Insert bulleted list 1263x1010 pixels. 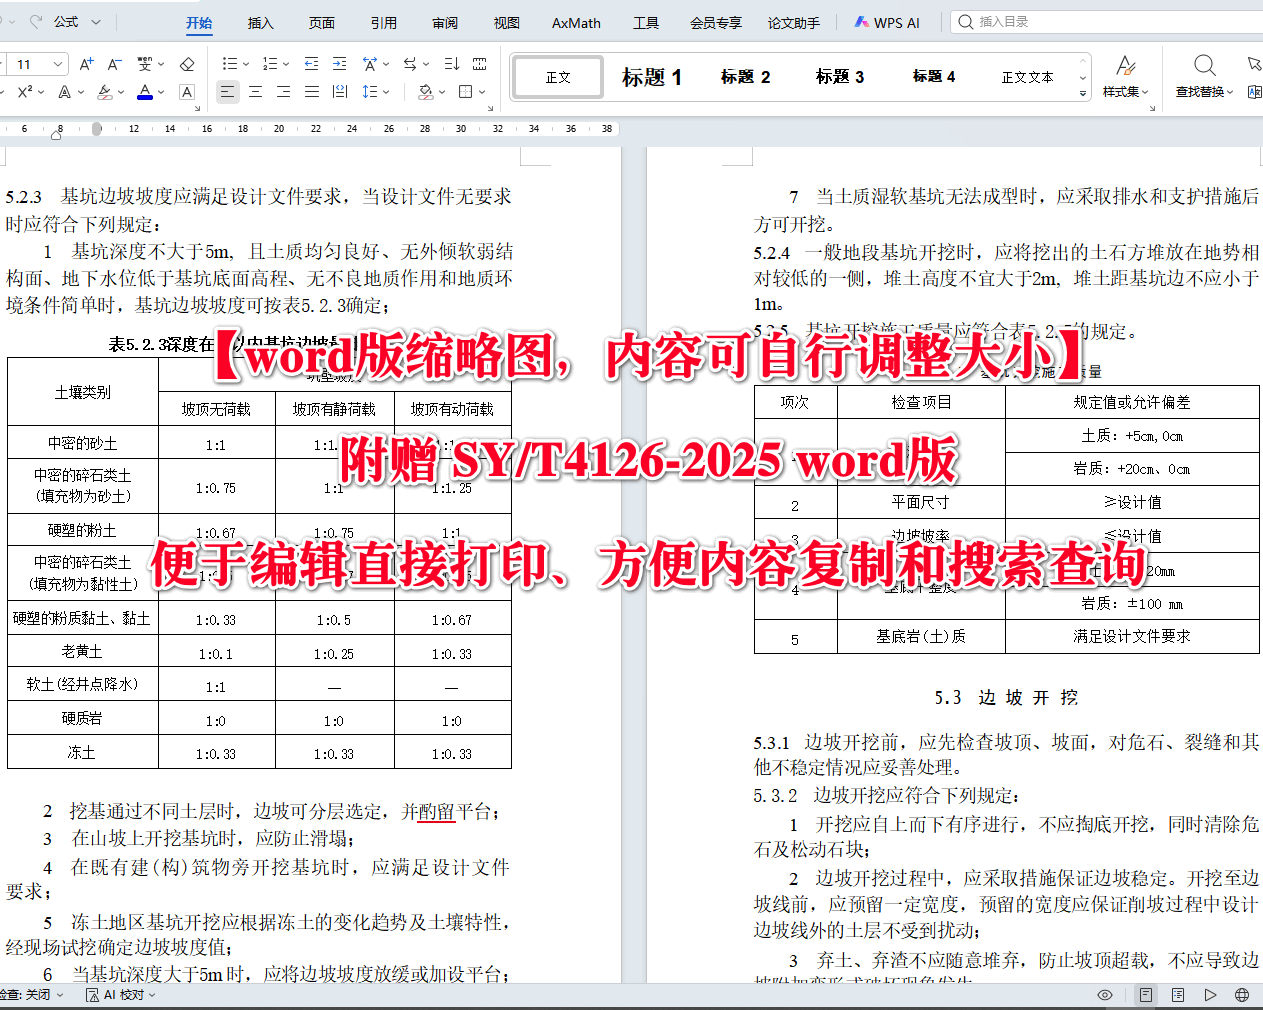(x=229, y=64)
